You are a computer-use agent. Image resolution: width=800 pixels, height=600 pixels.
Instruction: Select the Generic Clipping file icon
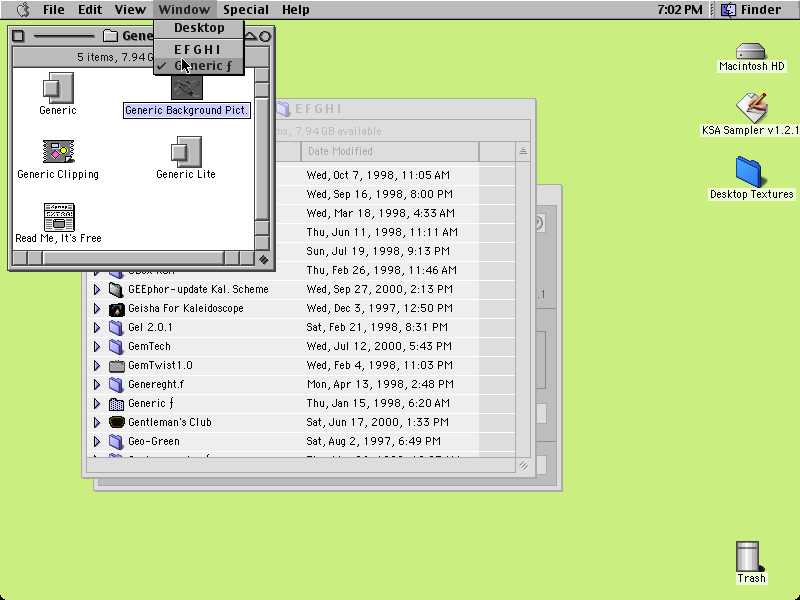(x=58, y=152)
